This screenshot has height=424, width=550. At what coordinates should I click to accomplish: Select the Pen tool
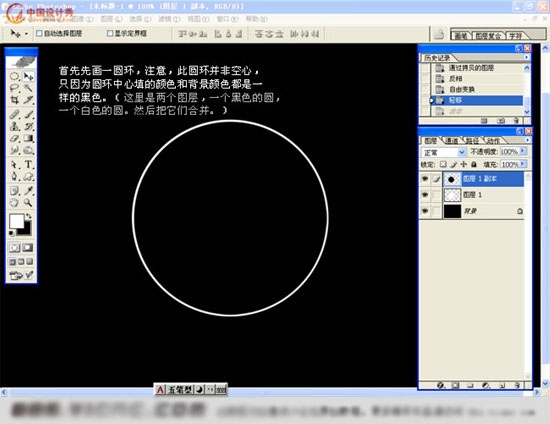[14, 176]
